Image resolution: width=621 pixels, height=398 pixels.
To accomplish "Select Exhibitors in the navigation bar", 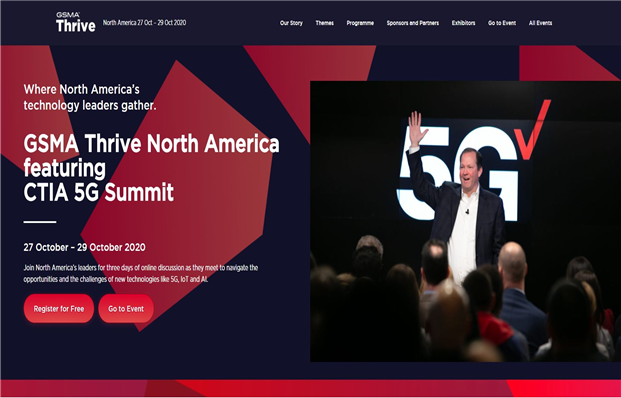I will coord(463,23).
